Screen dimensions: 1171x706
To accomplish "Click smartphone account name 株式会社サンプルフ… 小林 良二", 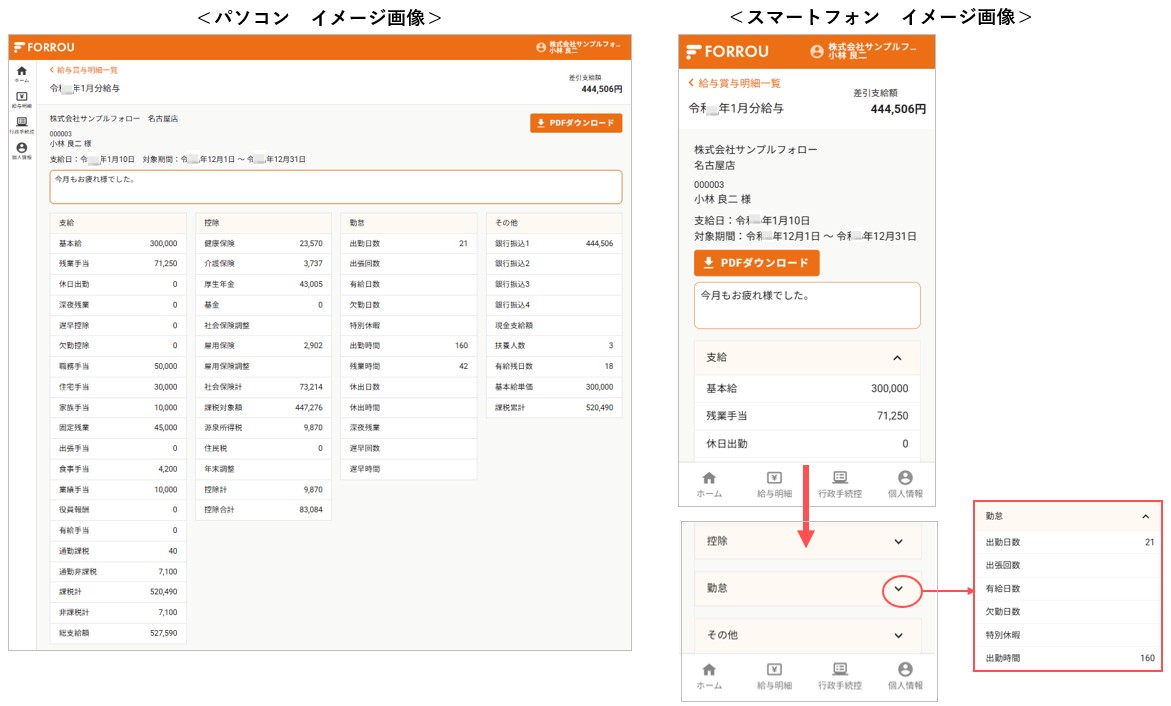I will coord(872,51).
